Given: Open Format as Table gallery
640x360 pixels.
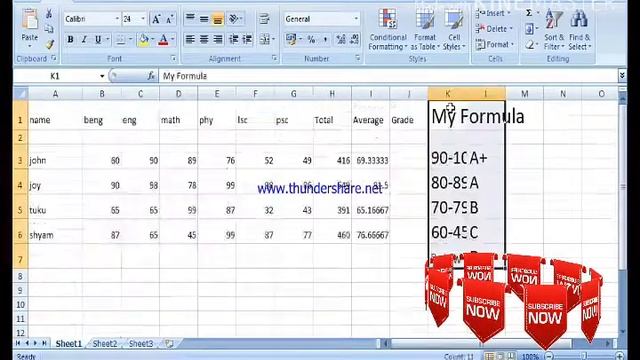Looking at the screenshot, I should tap(425, 29).
